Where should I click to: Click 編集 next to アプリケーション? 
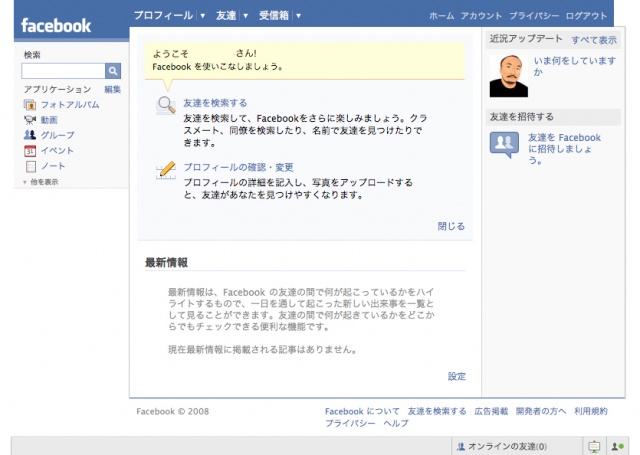pos(113,89)
